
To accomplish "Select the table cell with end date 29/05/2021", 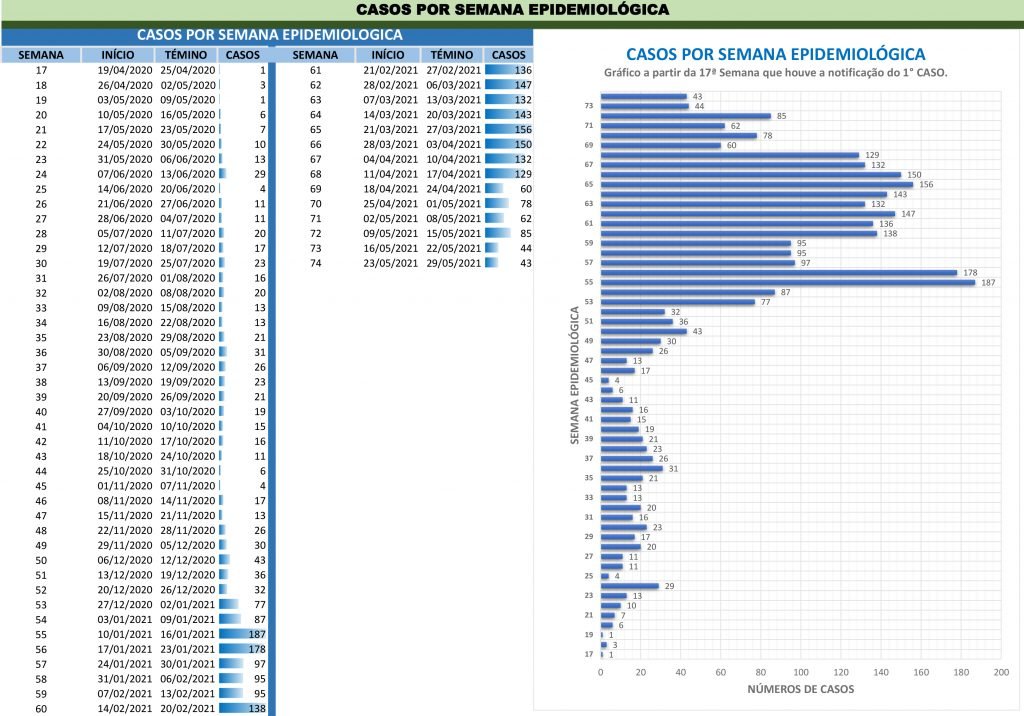I will click(x=452, y=263).
